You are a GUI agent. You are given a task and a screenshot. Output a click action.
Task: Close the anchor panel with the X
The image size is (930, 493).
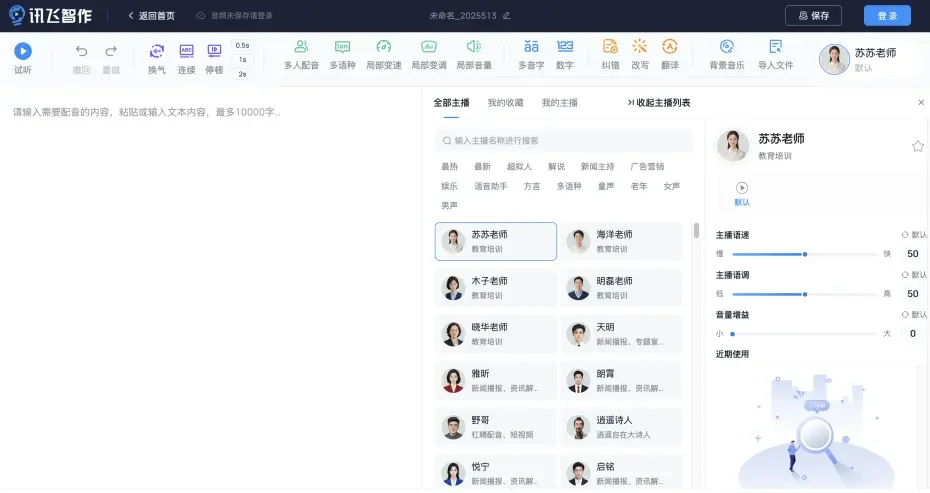coord(921,103)
